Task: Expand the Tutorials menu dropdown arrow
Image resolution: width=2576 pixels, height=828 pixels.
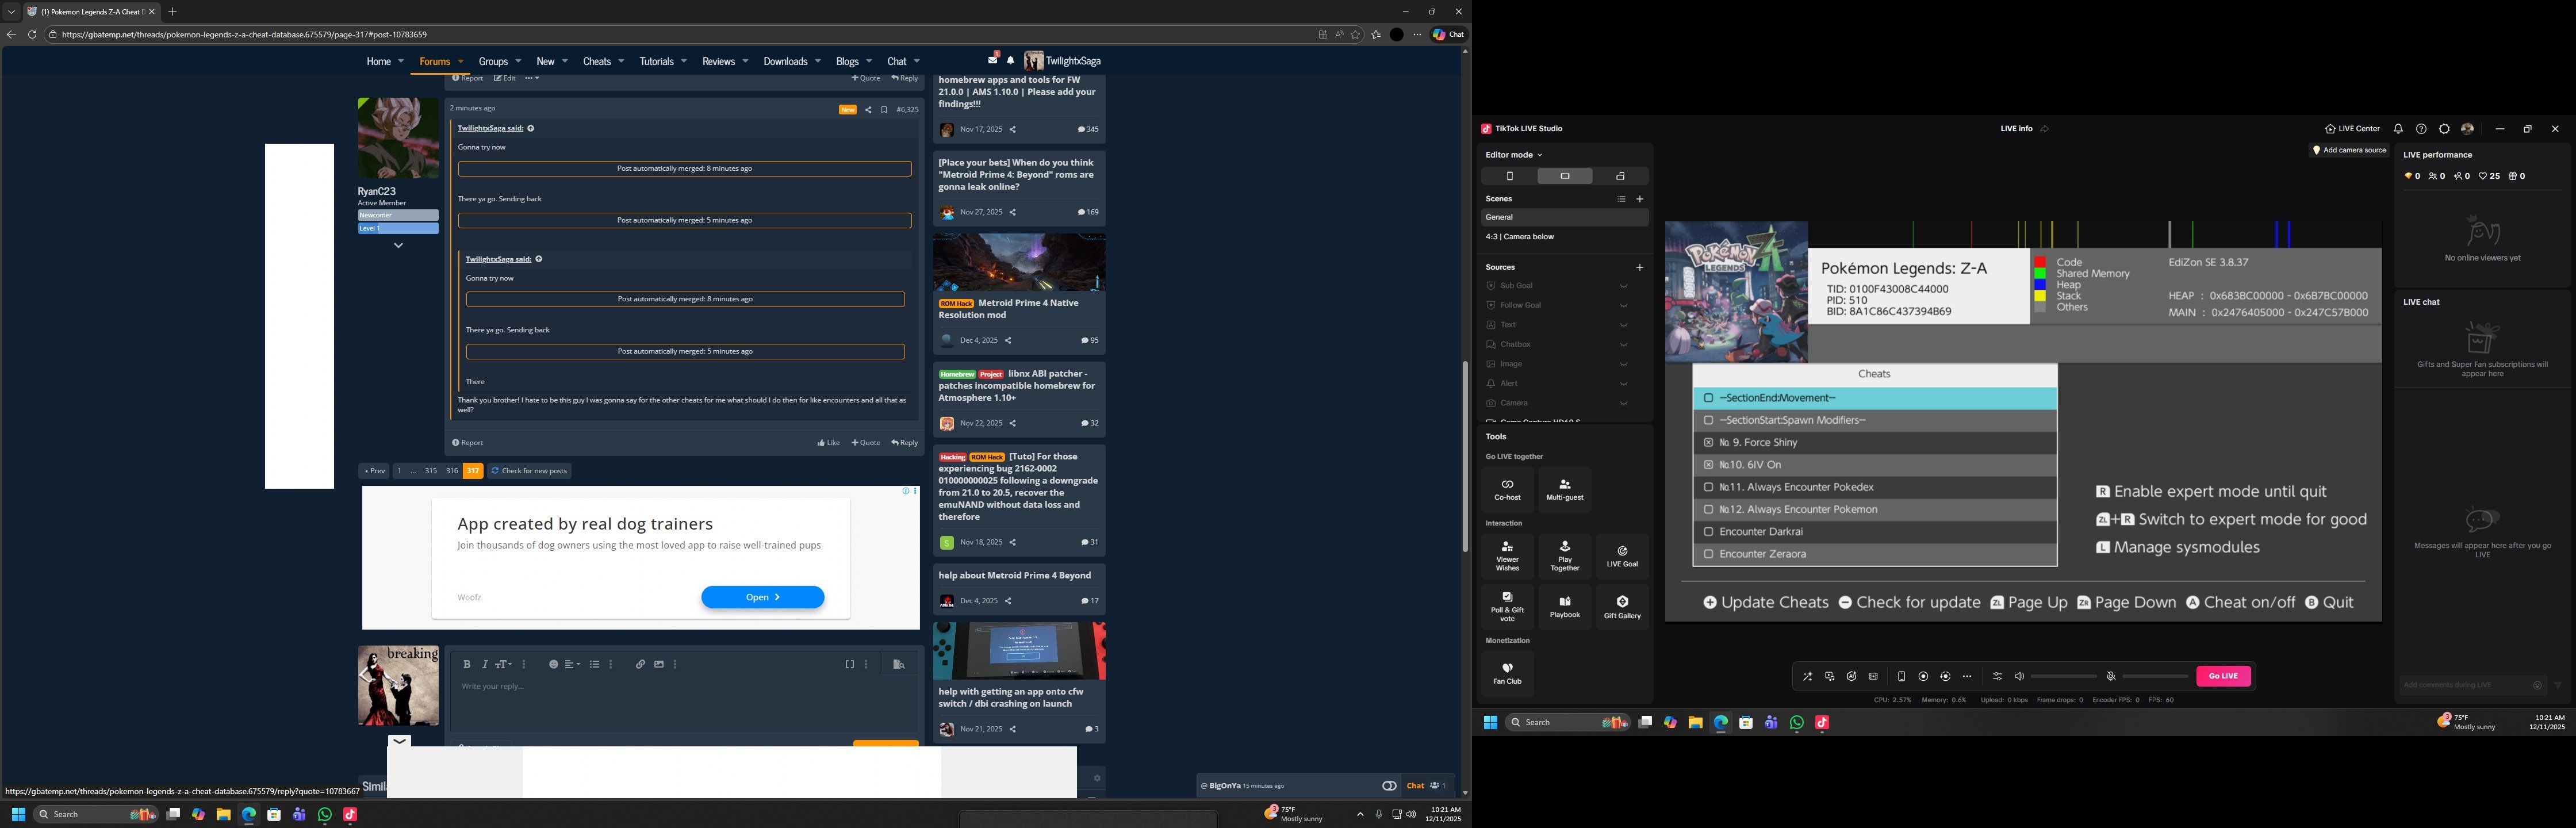Action: pyautogui.click(x=684, y=61)
